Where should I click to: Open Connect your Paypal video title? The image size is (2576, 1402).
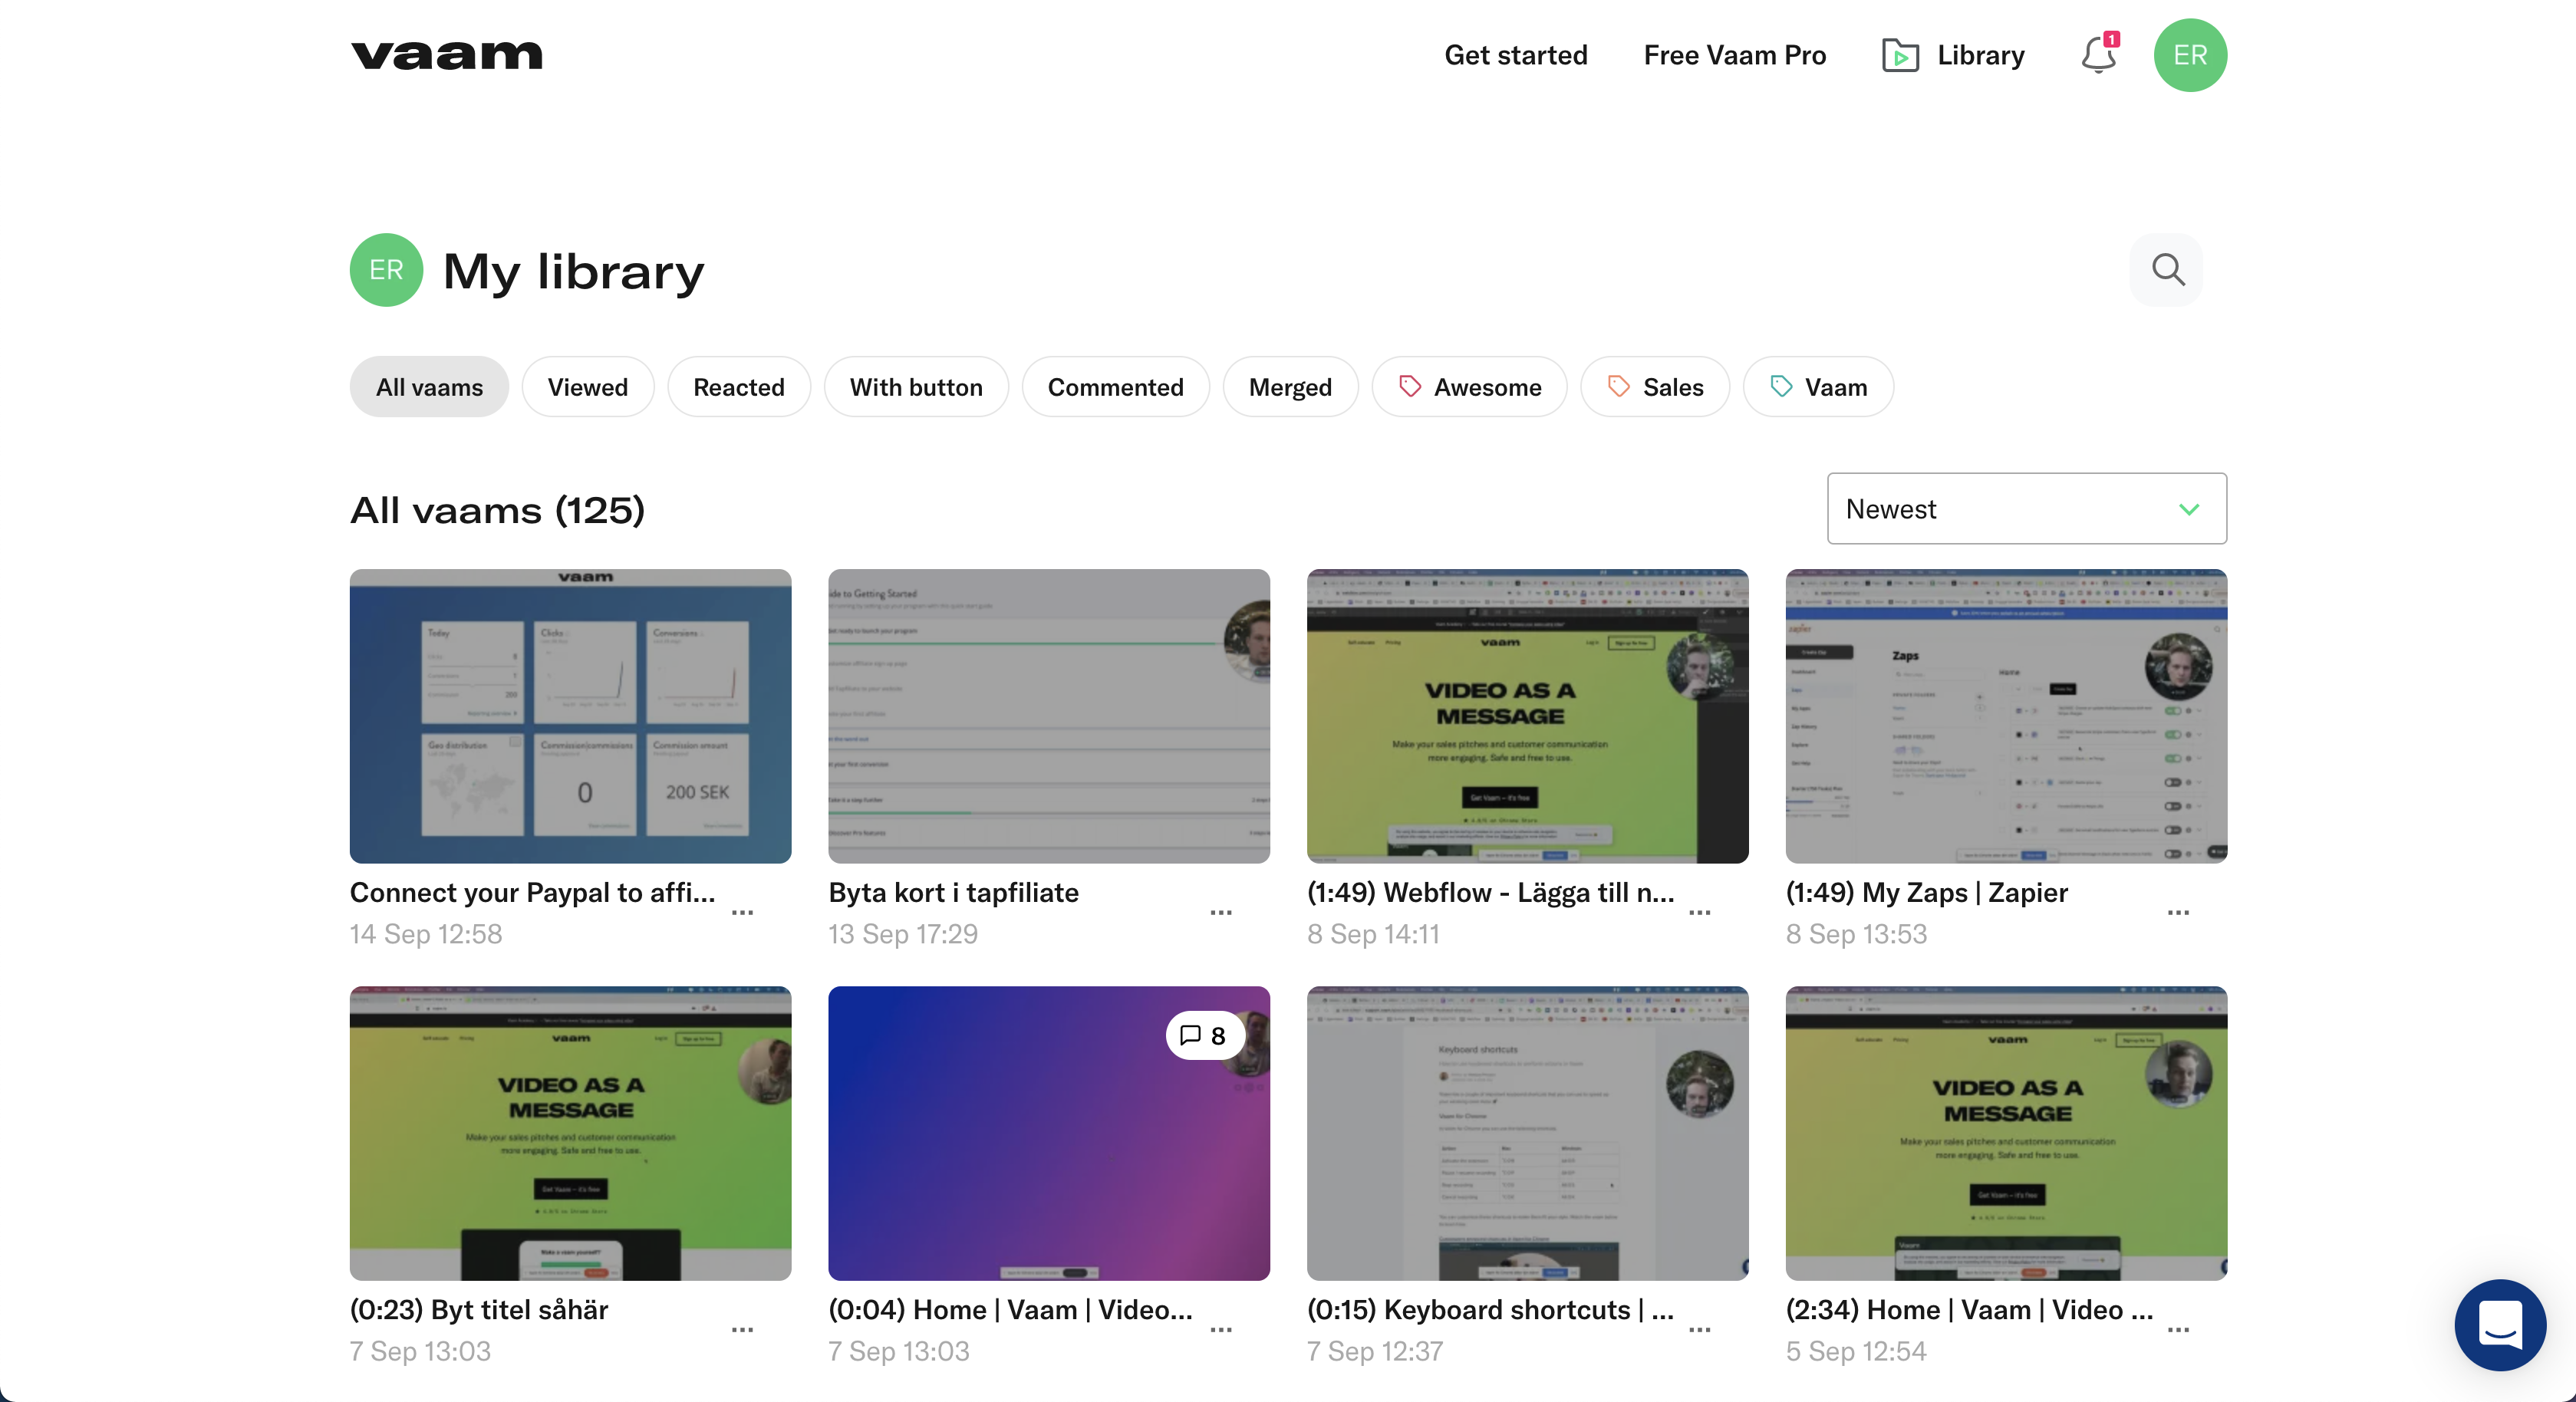pyautogui.click(x=533, y=892)
